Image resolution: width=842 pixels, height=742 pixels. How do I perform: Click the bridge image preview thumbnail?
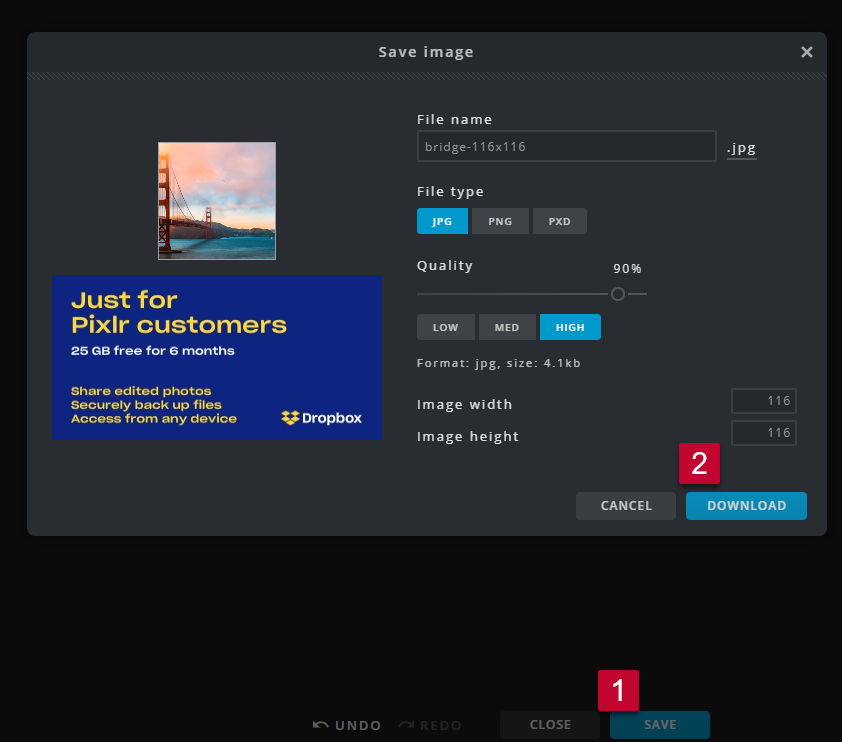pyautogui.click(x=216, y=201)
